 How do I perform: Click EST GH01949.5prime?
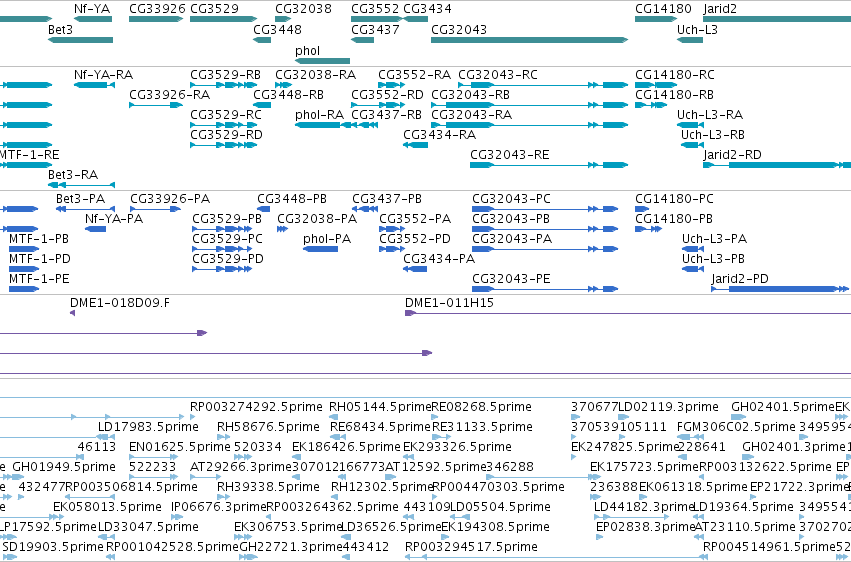click(x=64, y=467)
